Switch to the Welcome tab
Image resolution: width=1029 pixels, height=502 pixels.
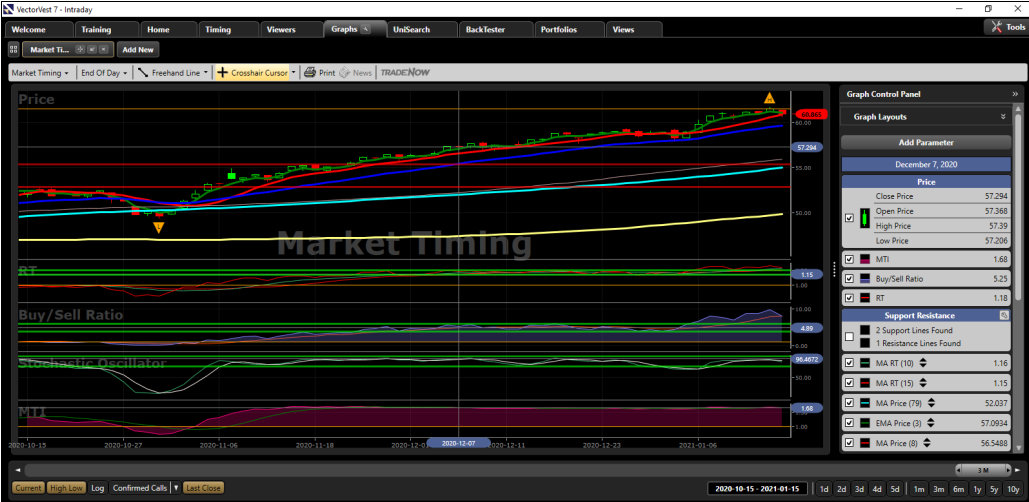(x=39, y=30)
